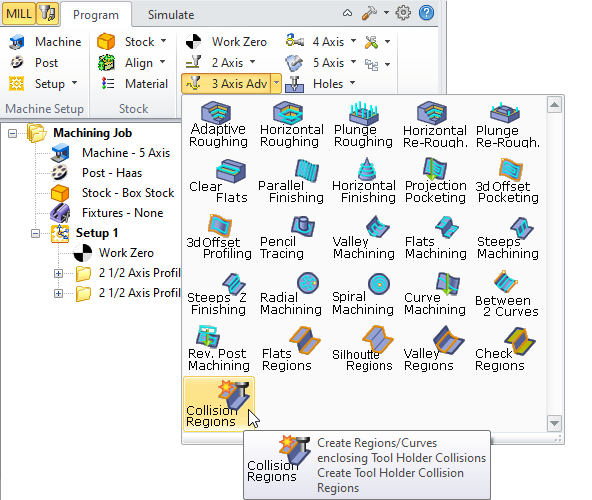Choose Curve Machining toolpath

click(435, 293)
